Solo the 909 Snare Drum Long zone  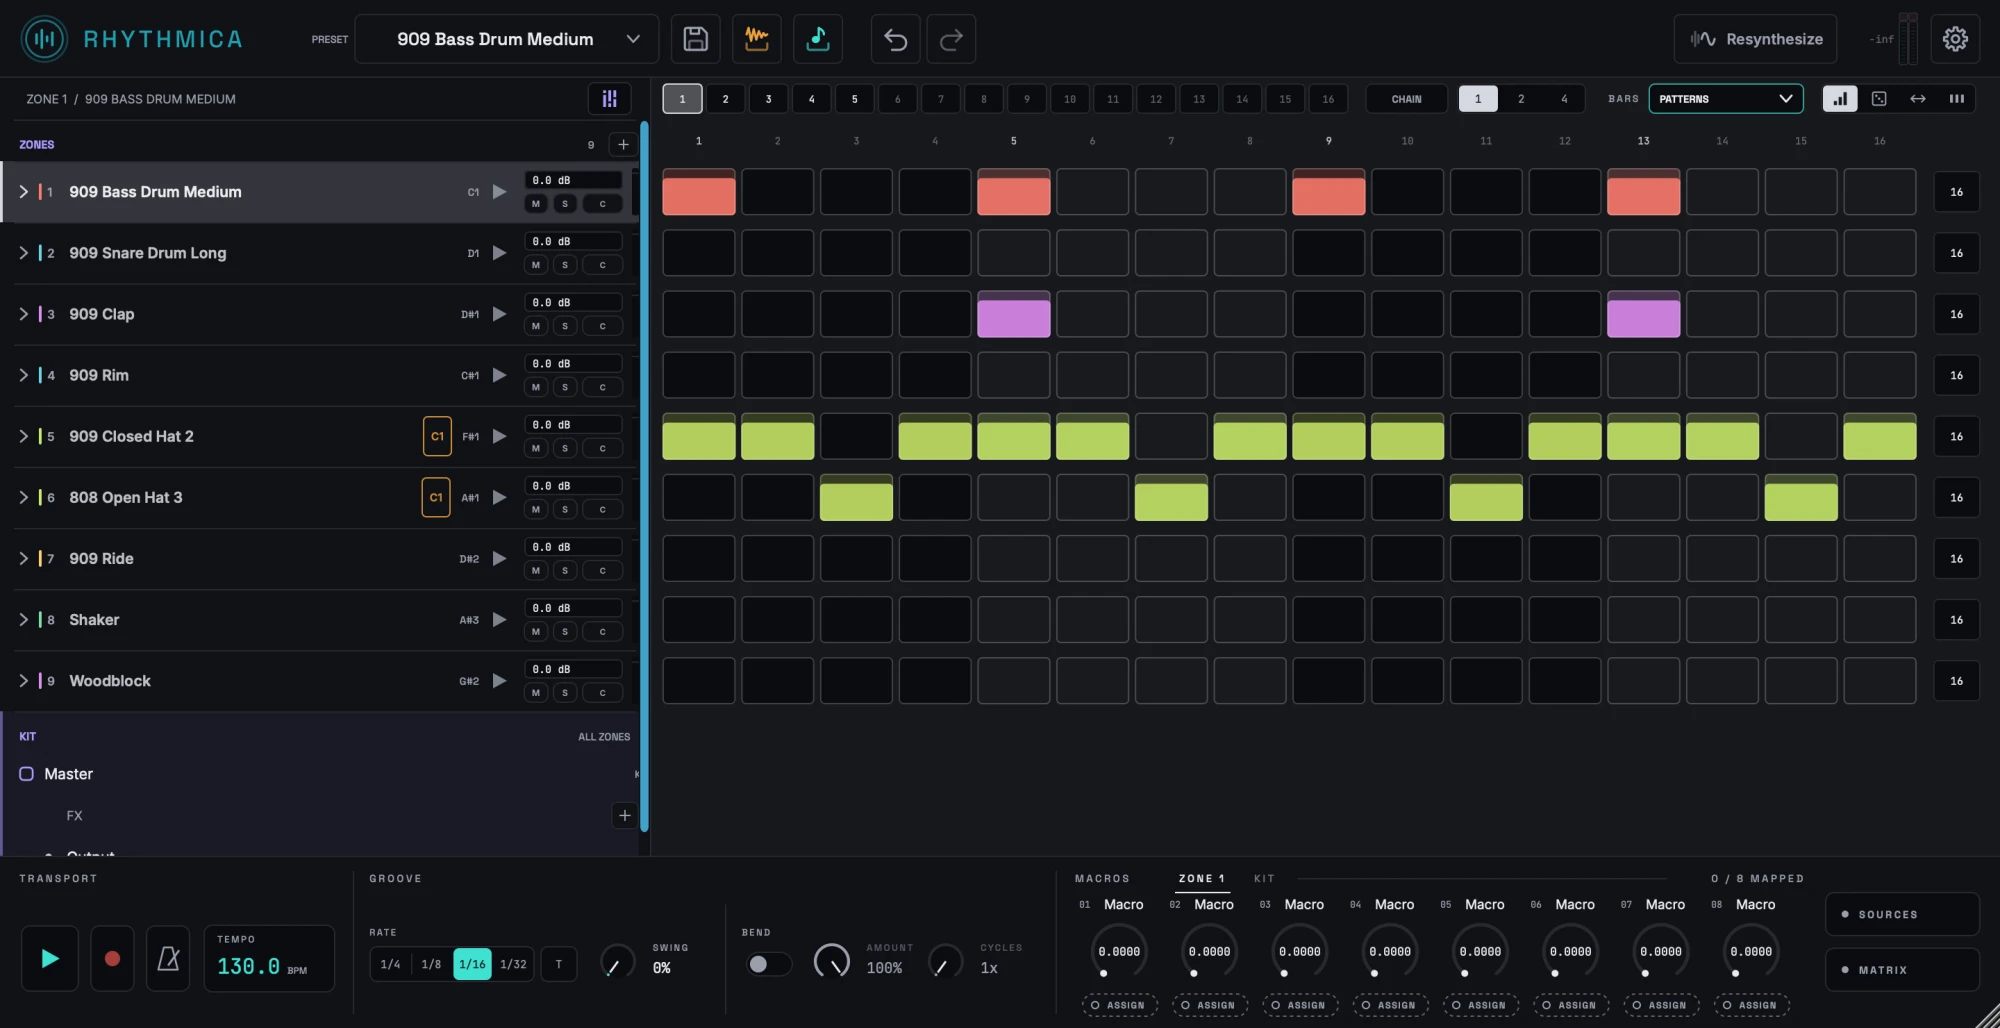click(x=565, y=265)
